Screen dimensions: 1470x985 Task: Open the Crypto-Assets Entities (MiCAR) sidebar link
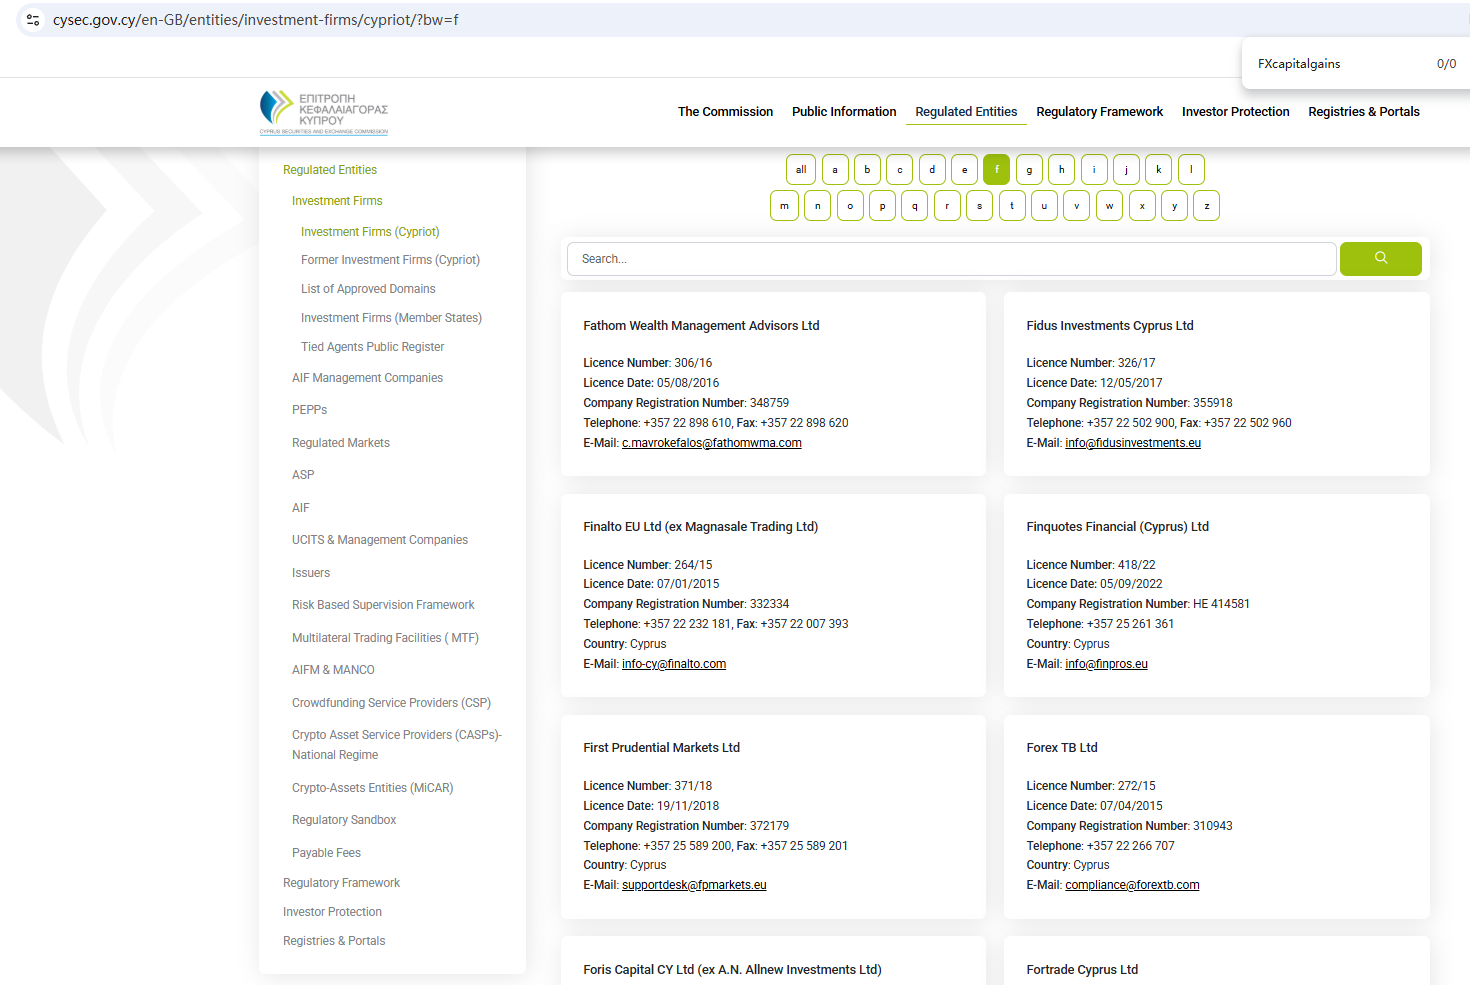coord(372,788)
